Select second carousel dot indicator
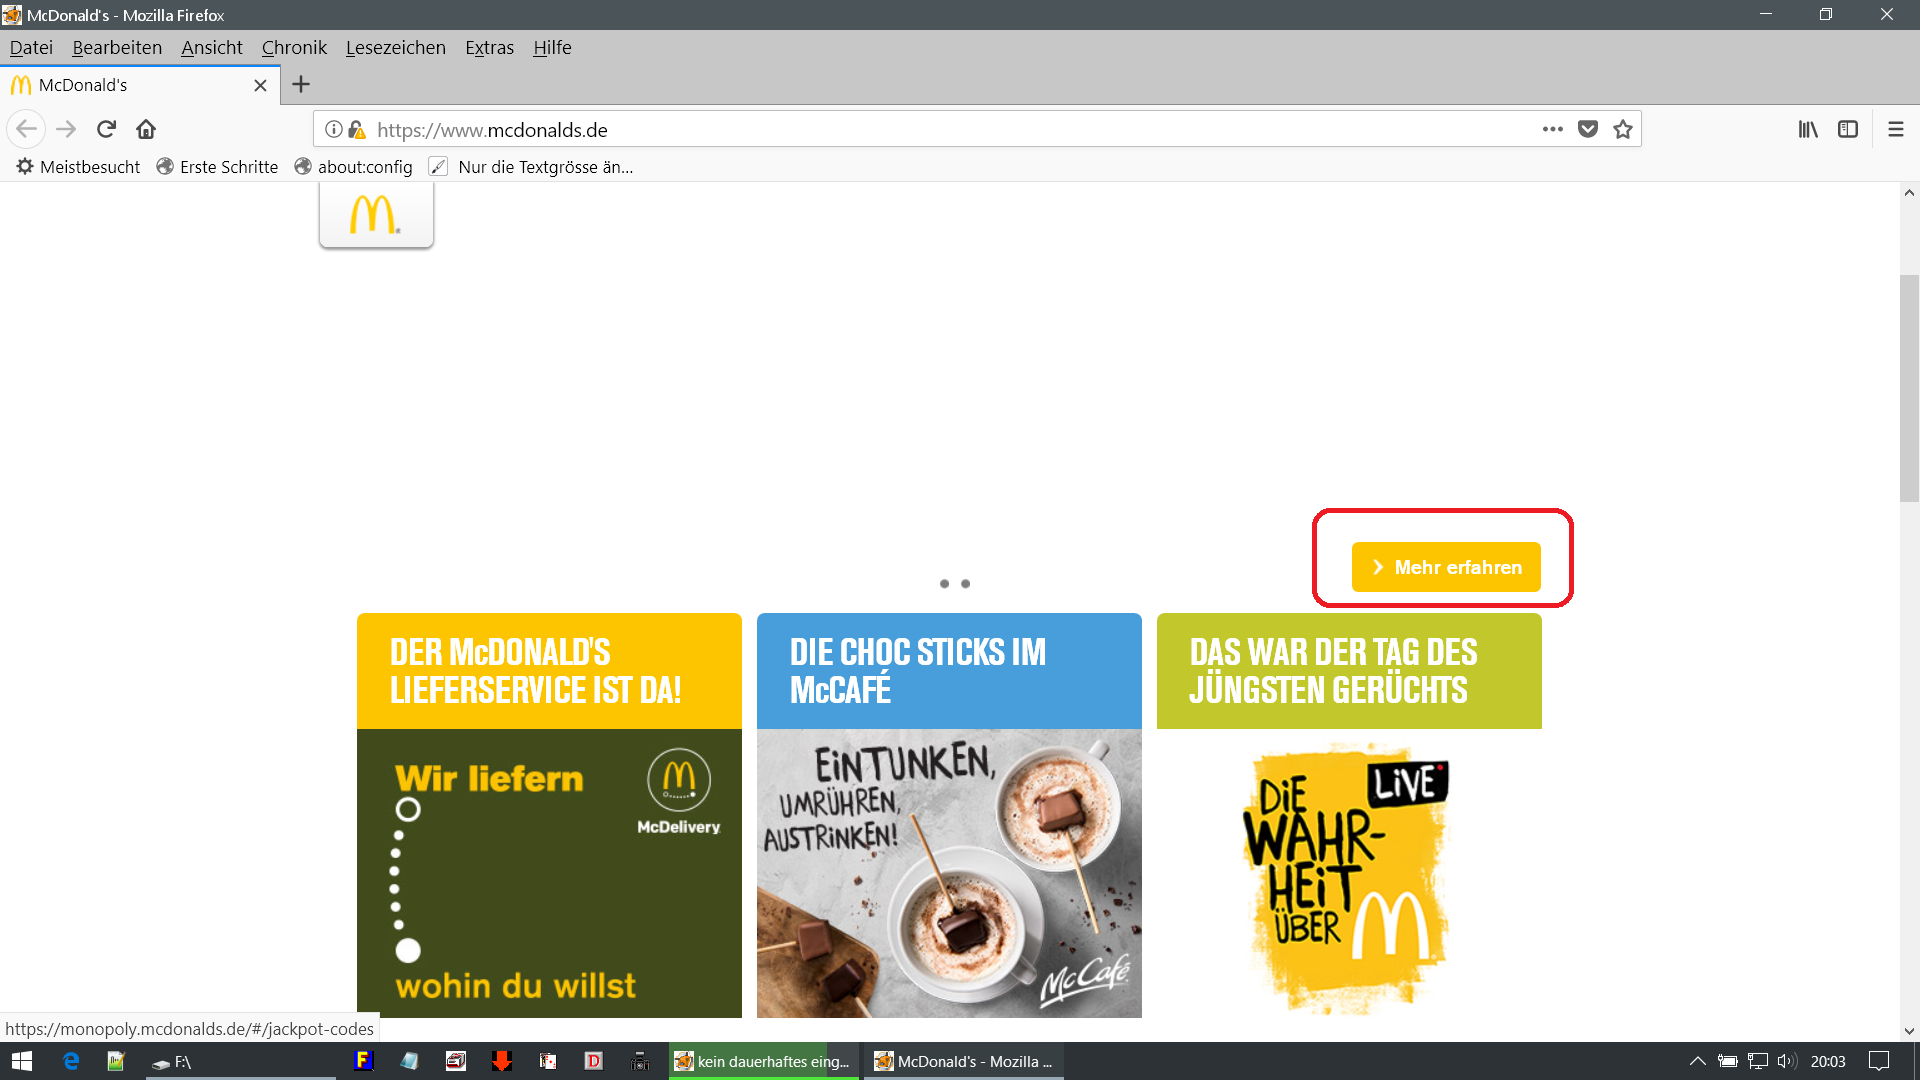1920x1080 pixels. [x=966, y=584]
